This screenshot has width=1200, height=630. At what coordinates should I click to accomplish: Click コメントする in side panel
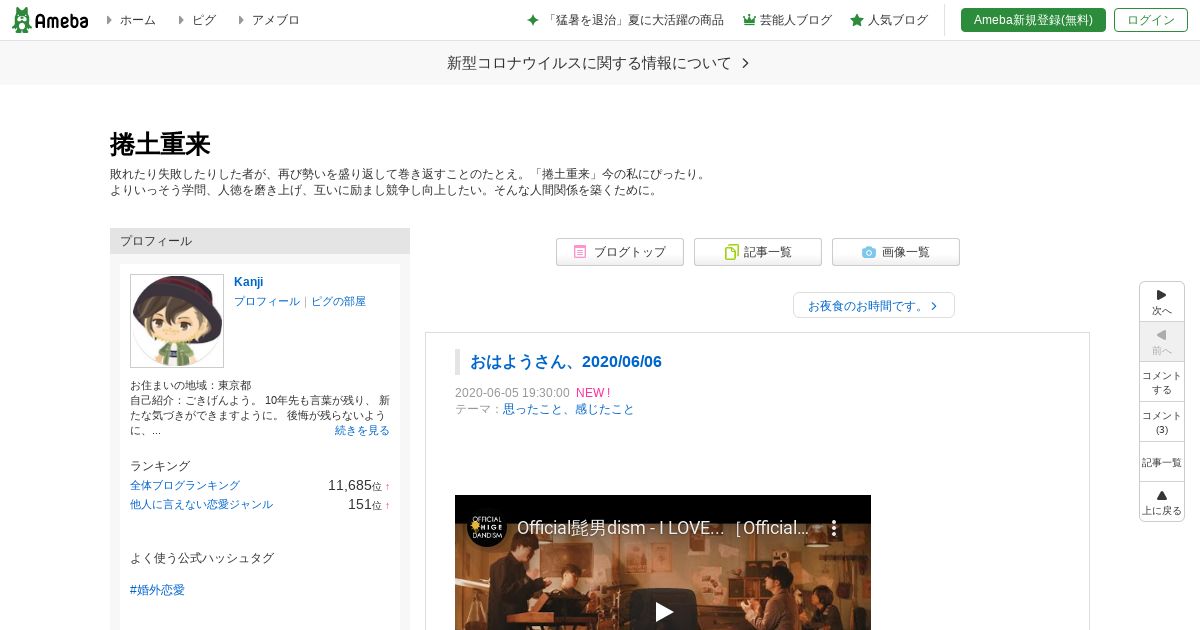[1162, 382]
